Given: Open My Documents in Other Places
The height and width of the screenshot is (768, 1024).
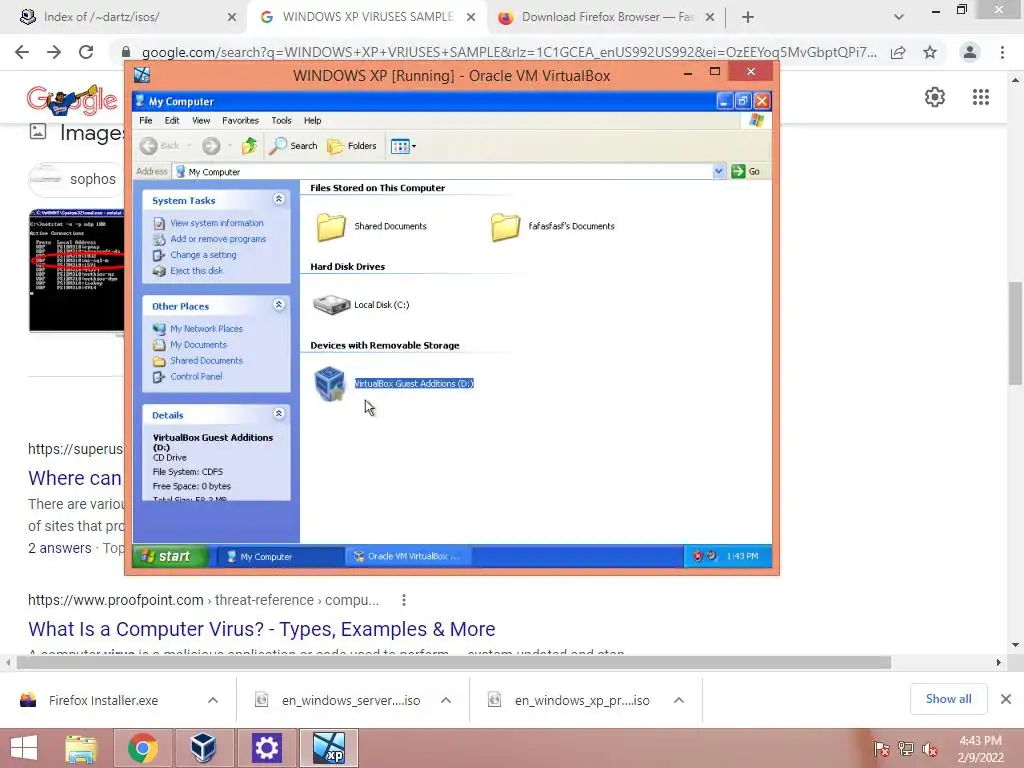Looking at the screenshot, I should tap(199, 344).
